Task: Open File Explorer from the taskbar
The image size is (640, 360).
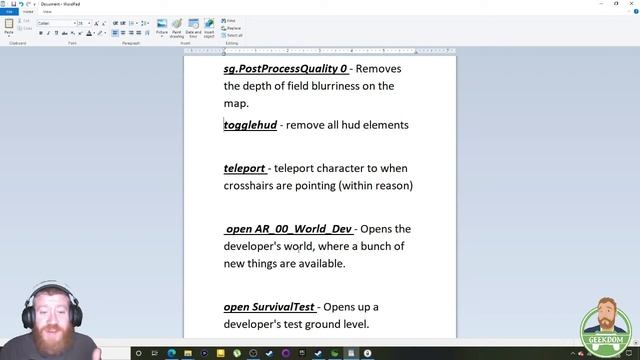Action: click(188, 353)
